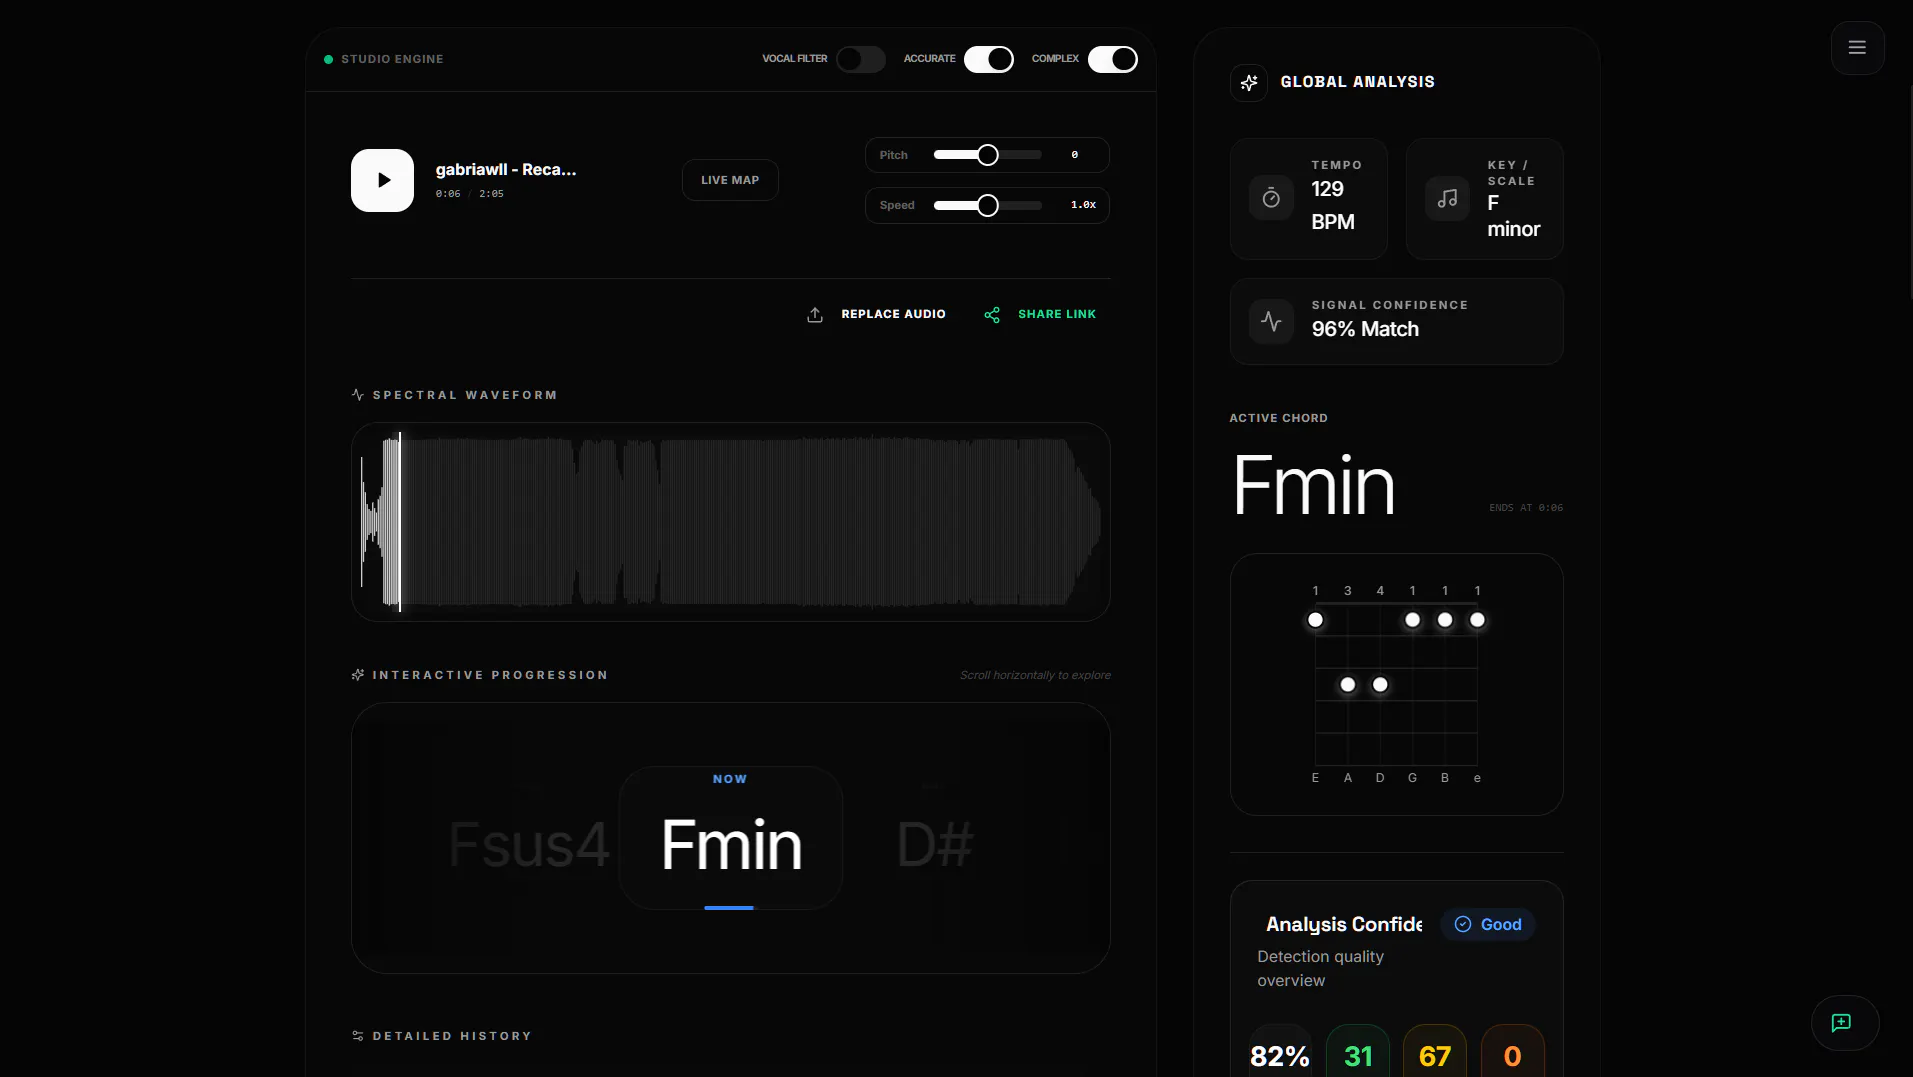
Task: Click the signal confidence pulse icon
Action: 1271,321
